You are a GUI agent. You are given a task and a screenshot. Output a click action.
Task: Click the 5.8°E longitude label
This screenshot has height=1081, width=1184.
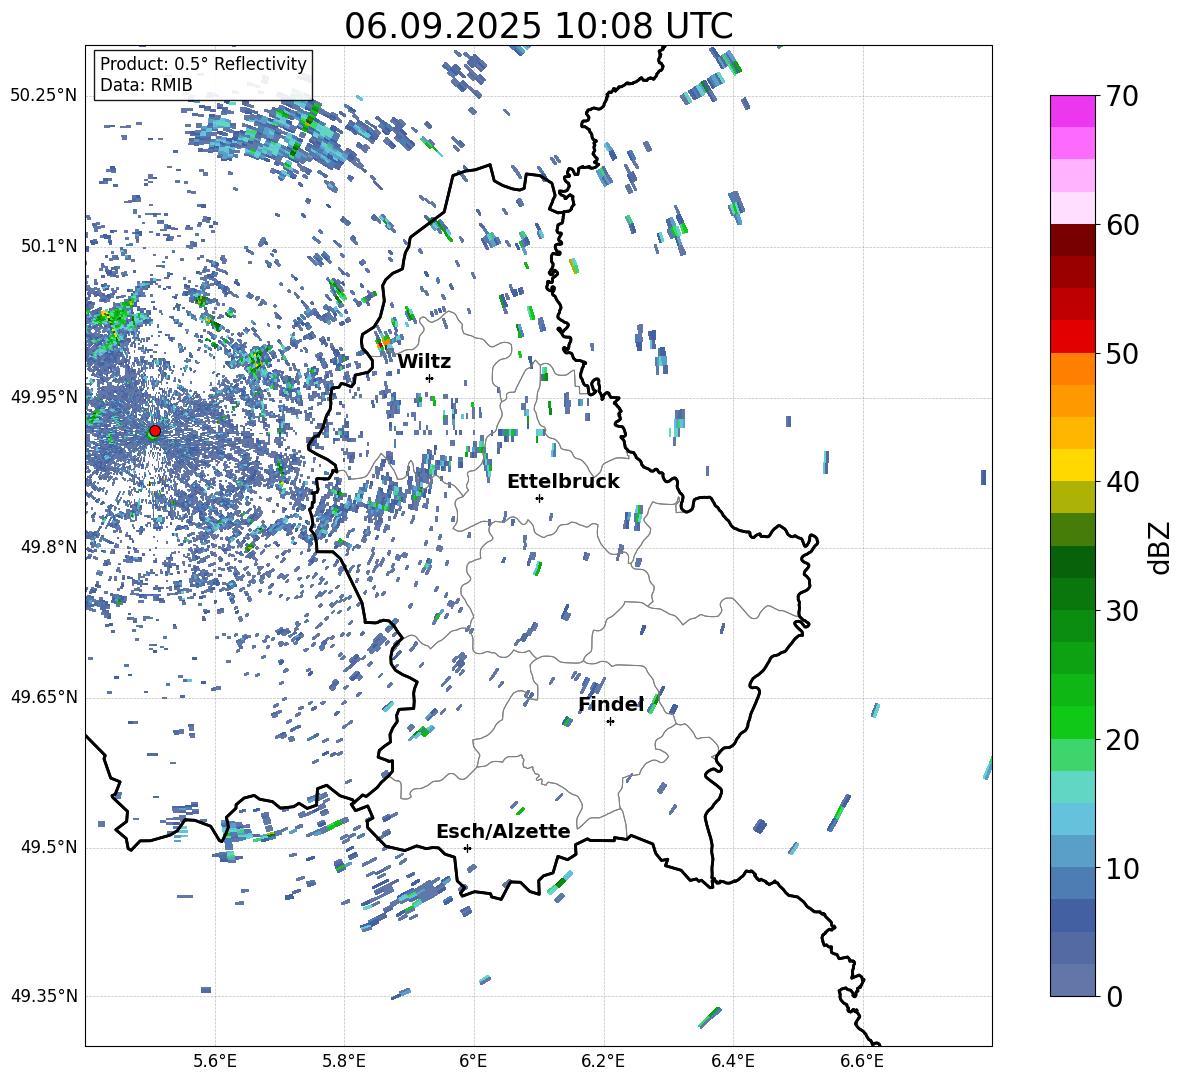[344, 1061]
